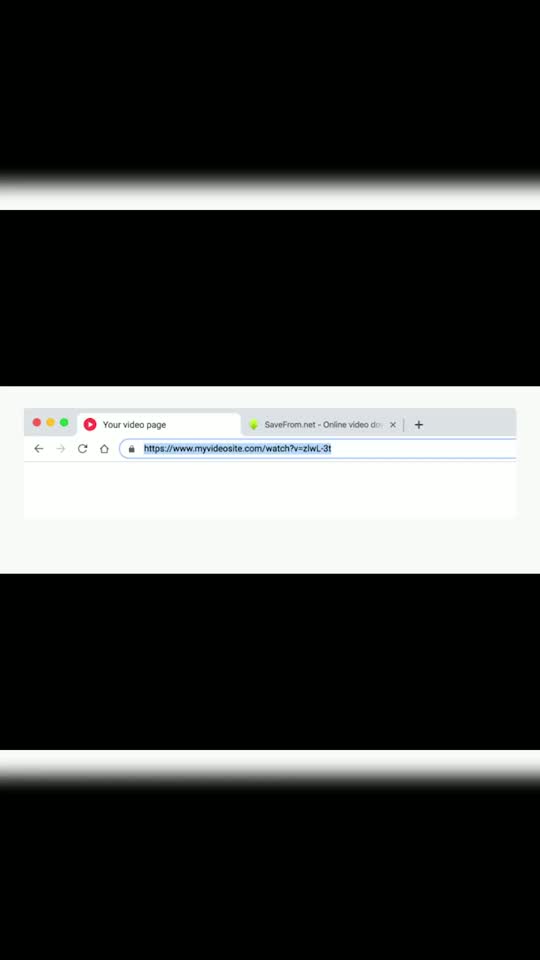Go back with the left arrow button
Image resolution: width=540 pixels, height=960 pixels.
pos(39,449)
